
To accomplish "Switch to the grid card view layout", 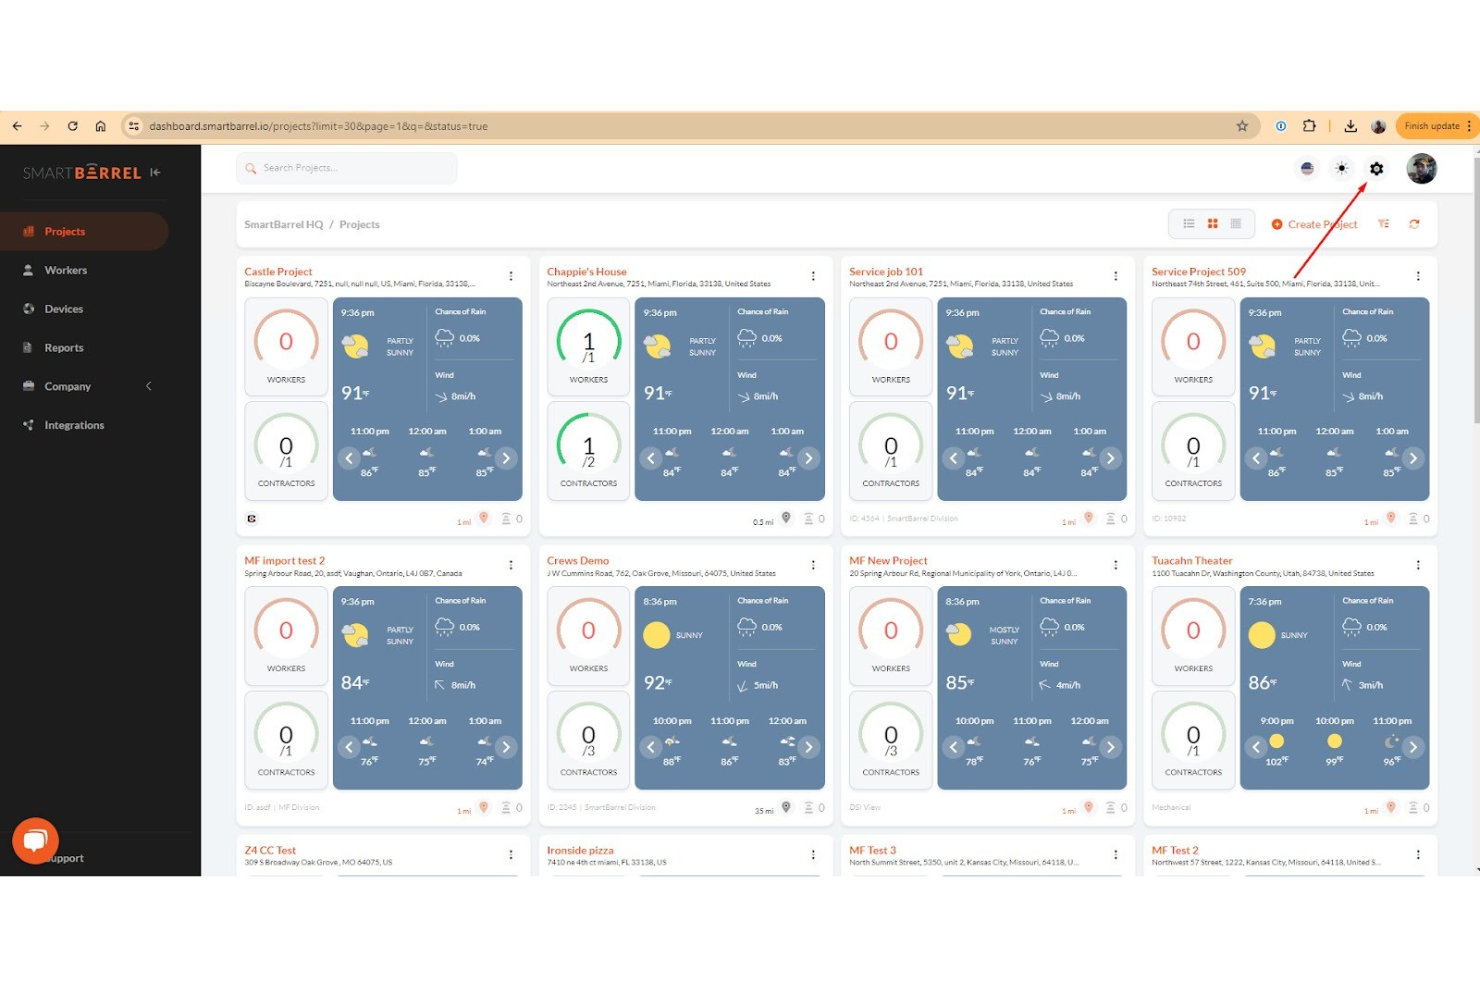I will tap(1212, 224).
